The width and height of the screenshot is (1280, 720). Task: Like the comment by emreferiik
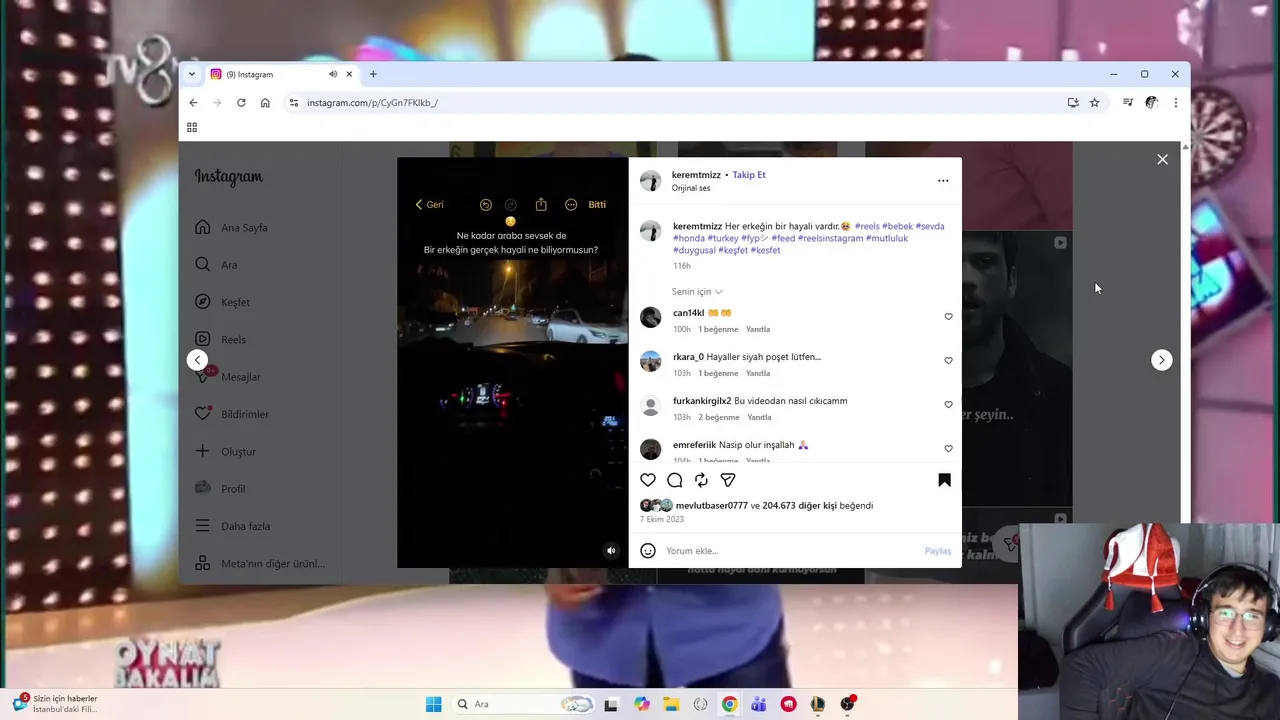(x=949, y=449)
